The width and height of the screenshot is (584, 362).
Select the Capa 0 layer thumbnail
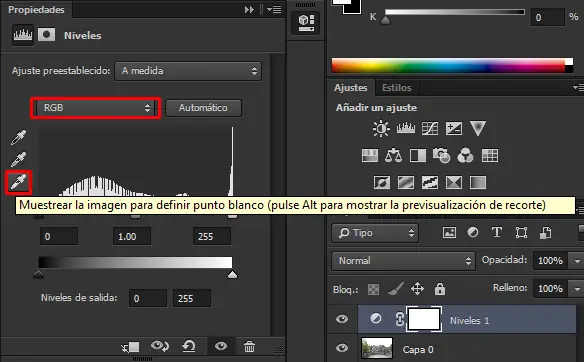click(377, 348)
